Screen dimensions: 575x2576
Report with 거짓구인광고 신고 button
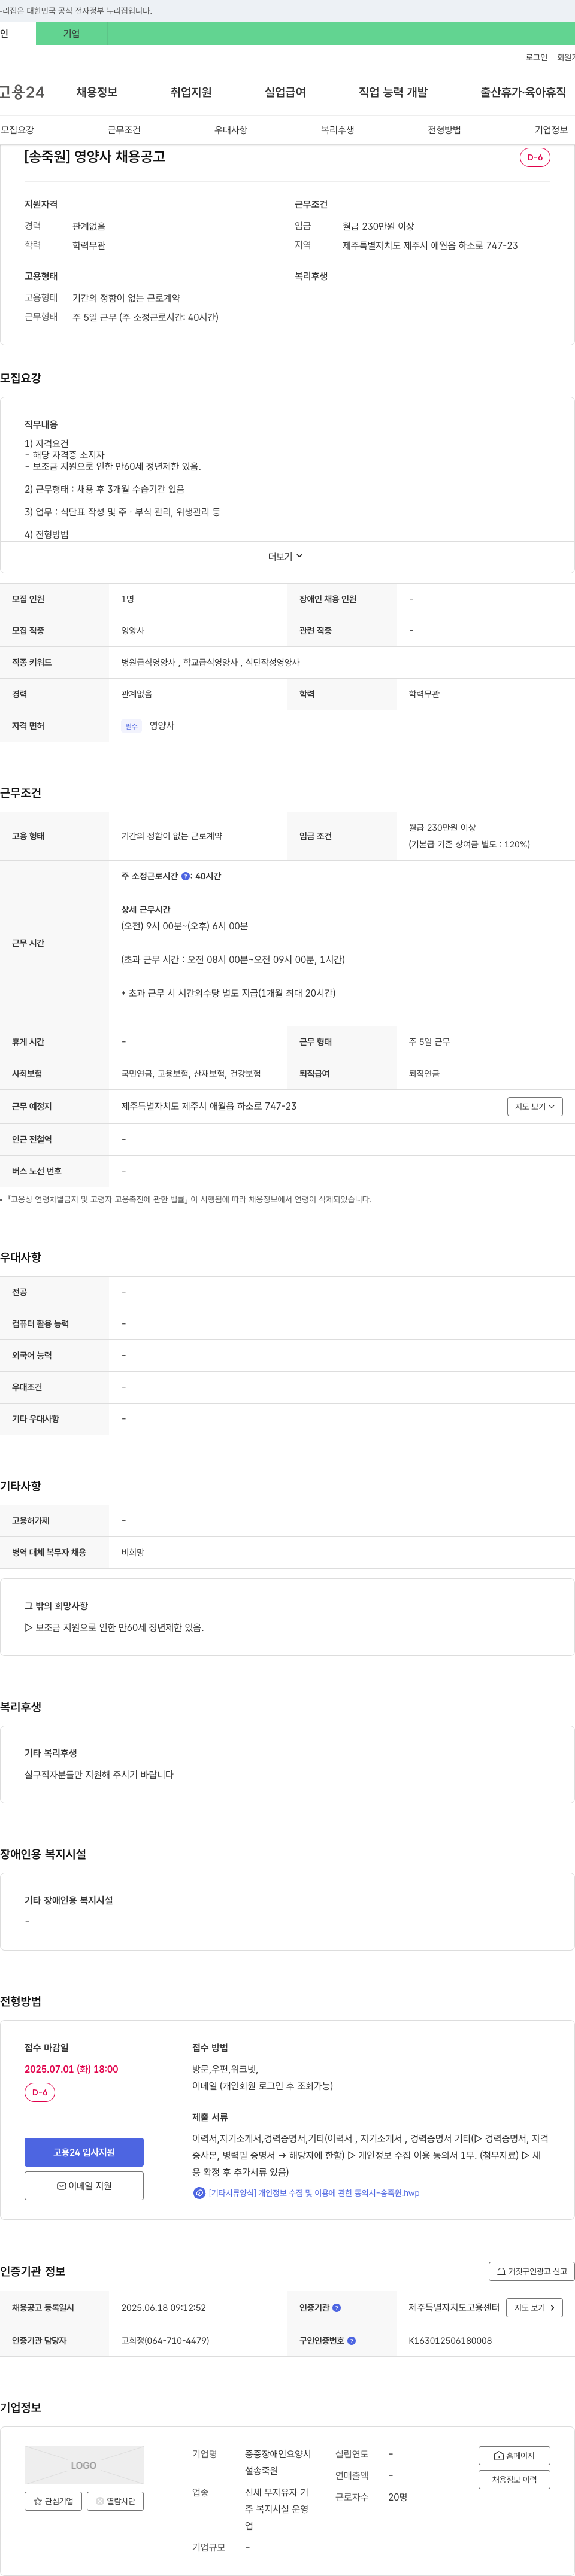(x=531, y=2271)
